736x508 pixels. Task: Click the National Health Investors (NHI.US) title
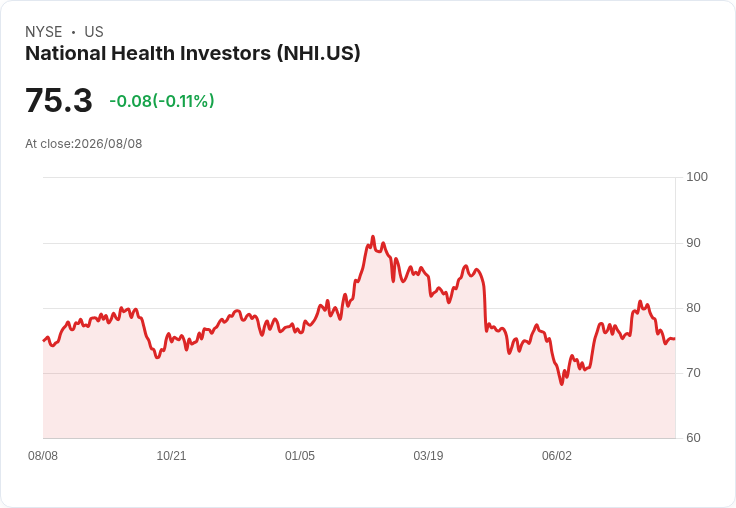pyautogui.click(x=192, y=54)
